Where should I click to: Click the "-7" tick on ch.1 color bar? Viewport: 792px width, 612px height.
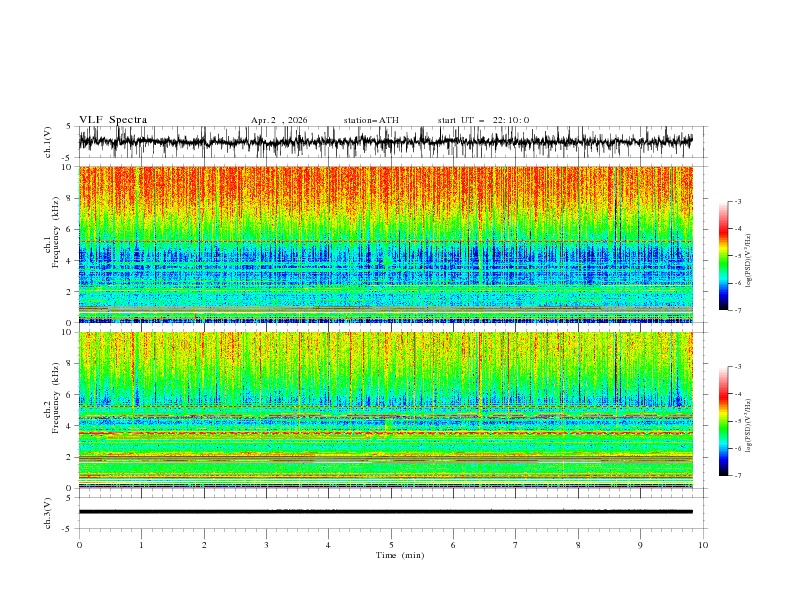click(x=738, y=310)
